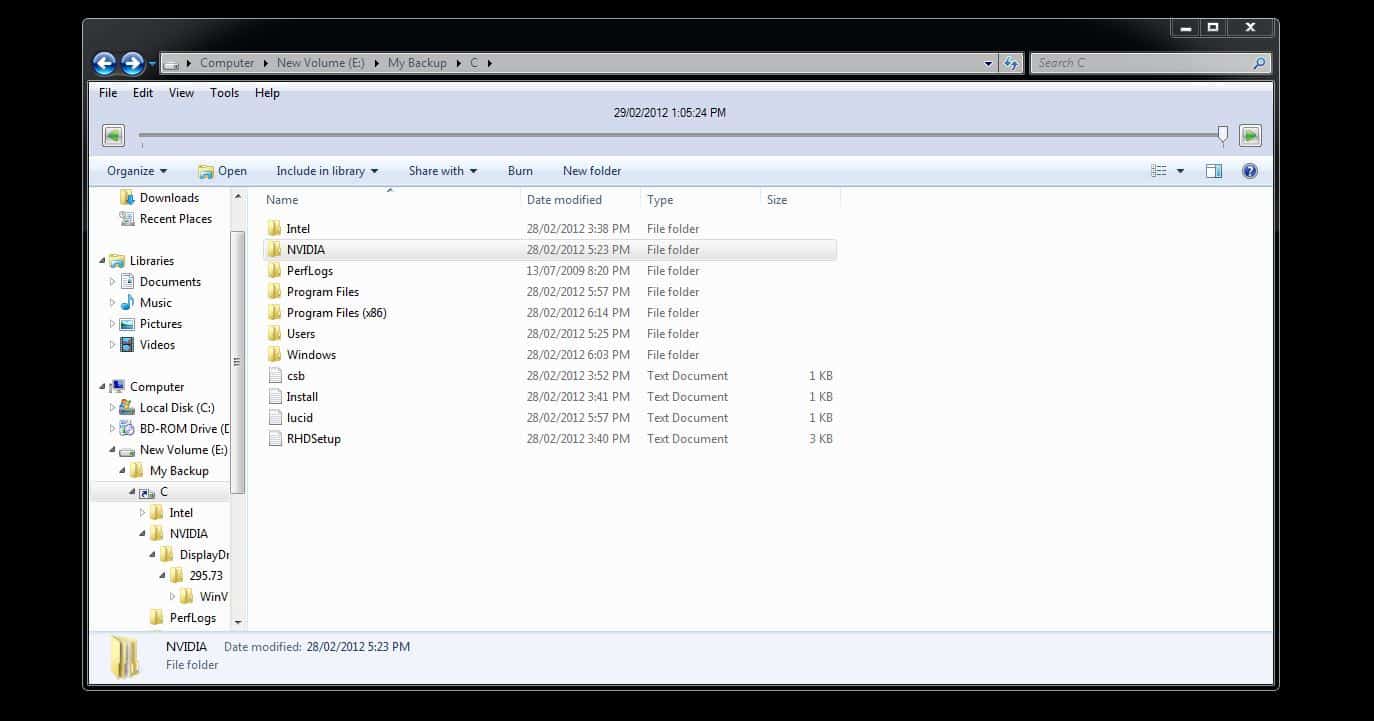Open the View menu
Screen dimensions: 1374x721
tap(181, 93)
